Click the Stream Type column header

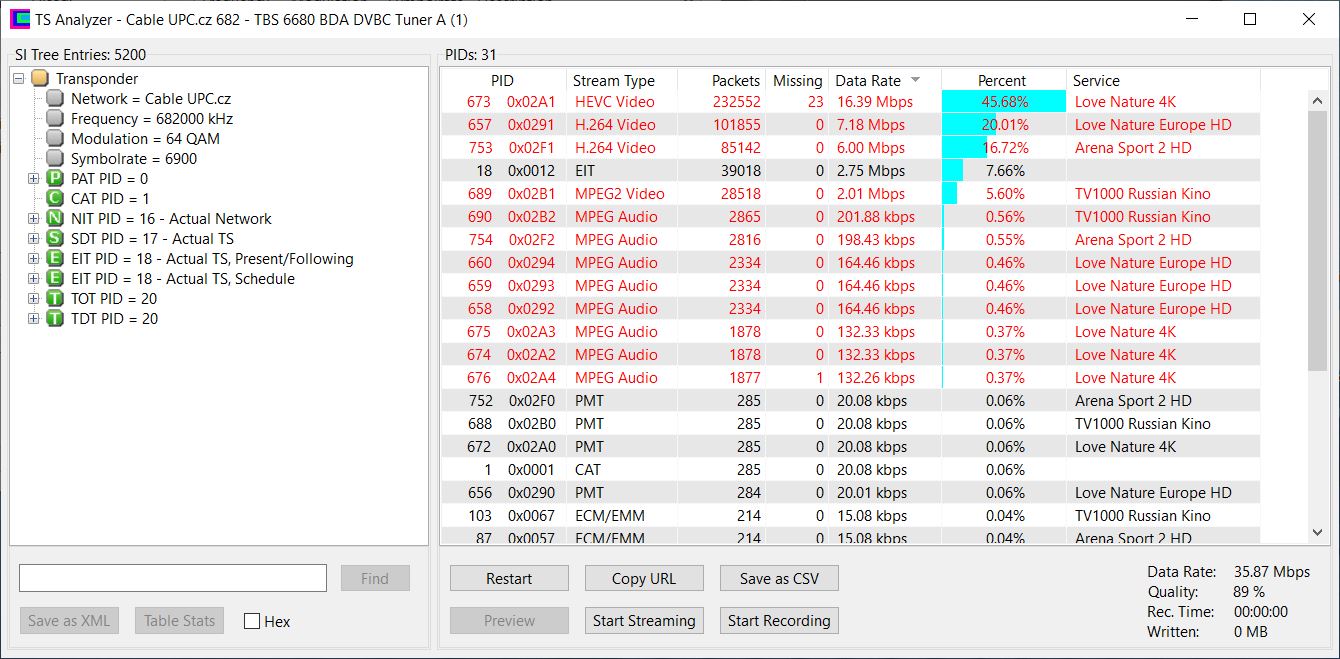(613, 81)
